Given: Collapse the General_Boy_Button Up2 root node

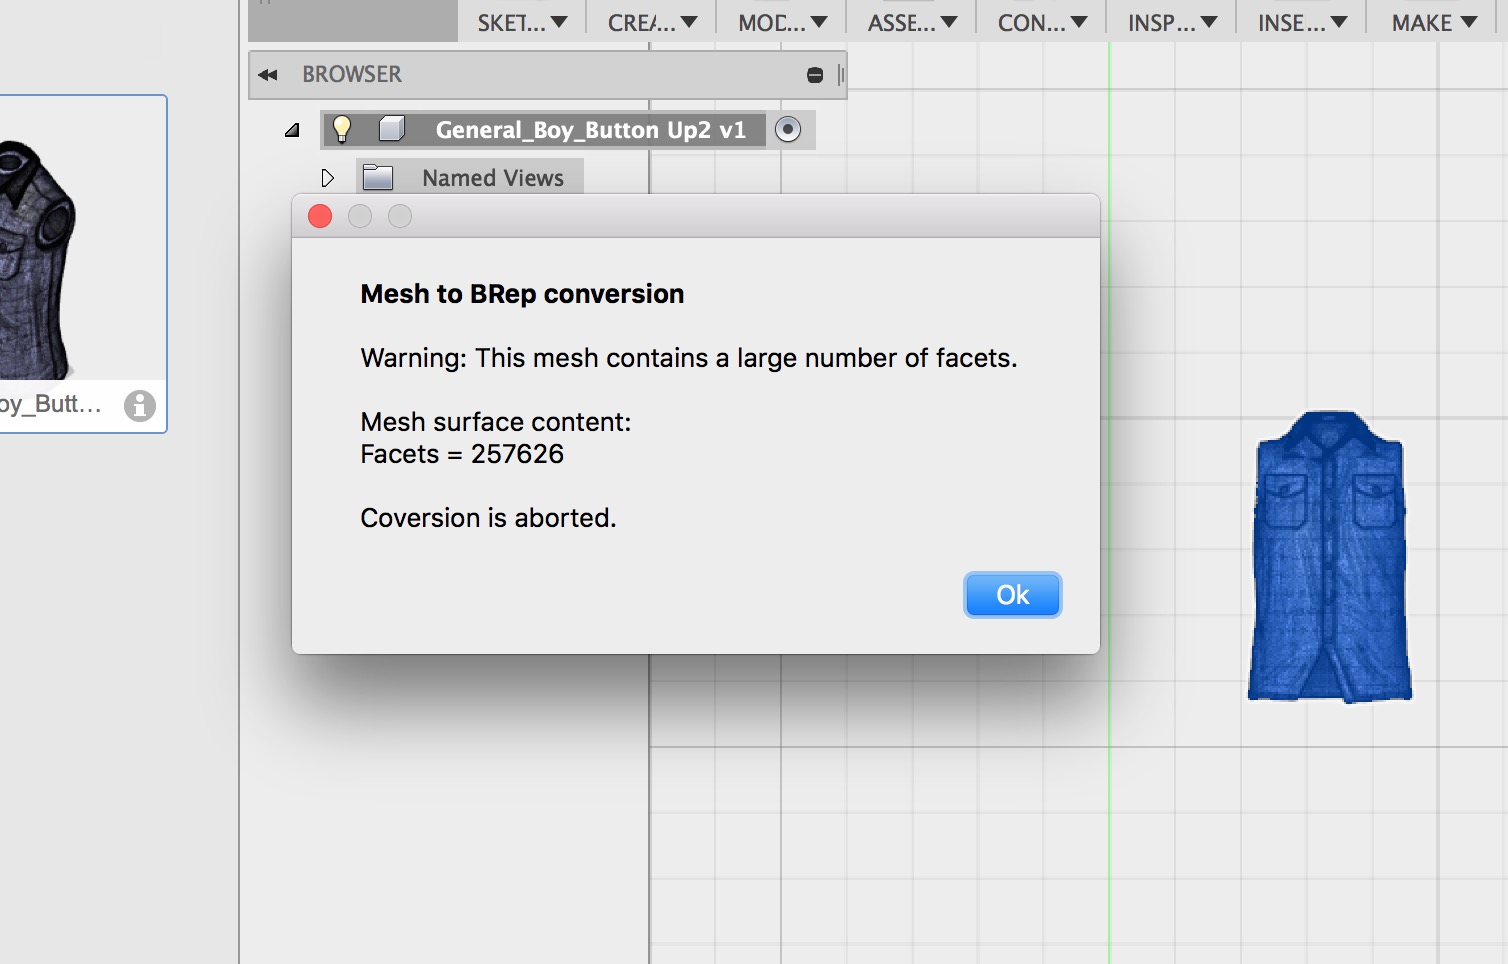Looking at the screenshot, I should point(292,130).
